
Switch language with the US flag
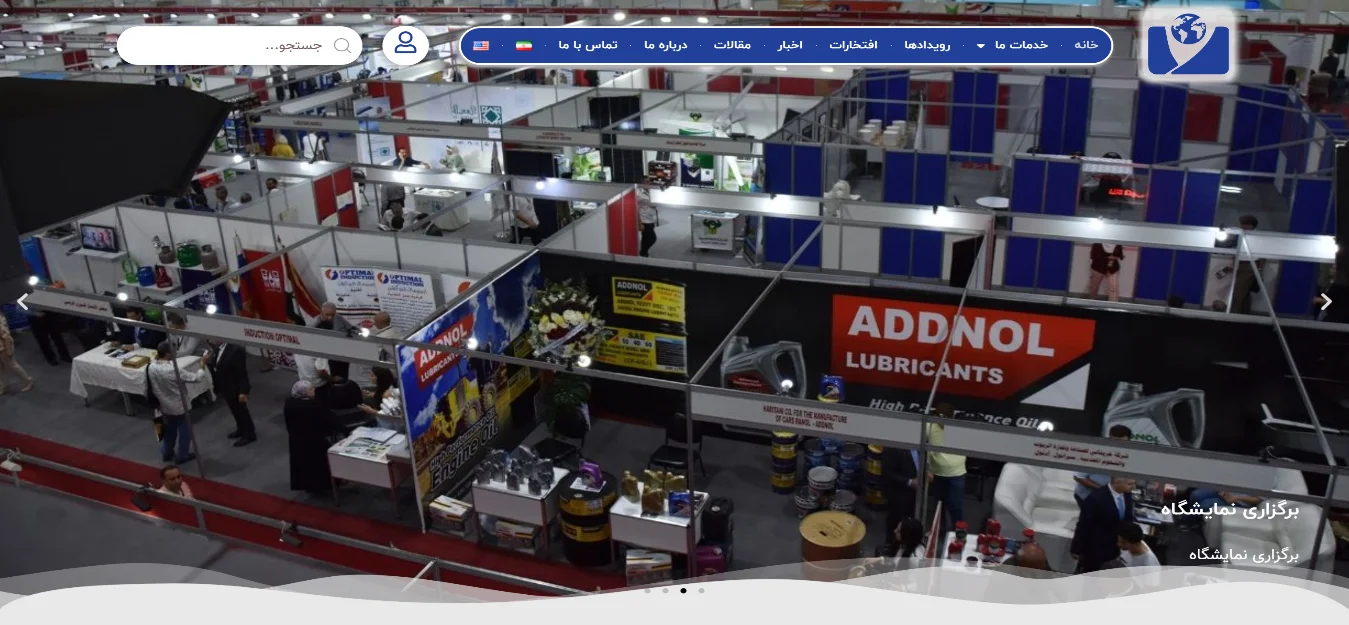(x=481, y=46)
